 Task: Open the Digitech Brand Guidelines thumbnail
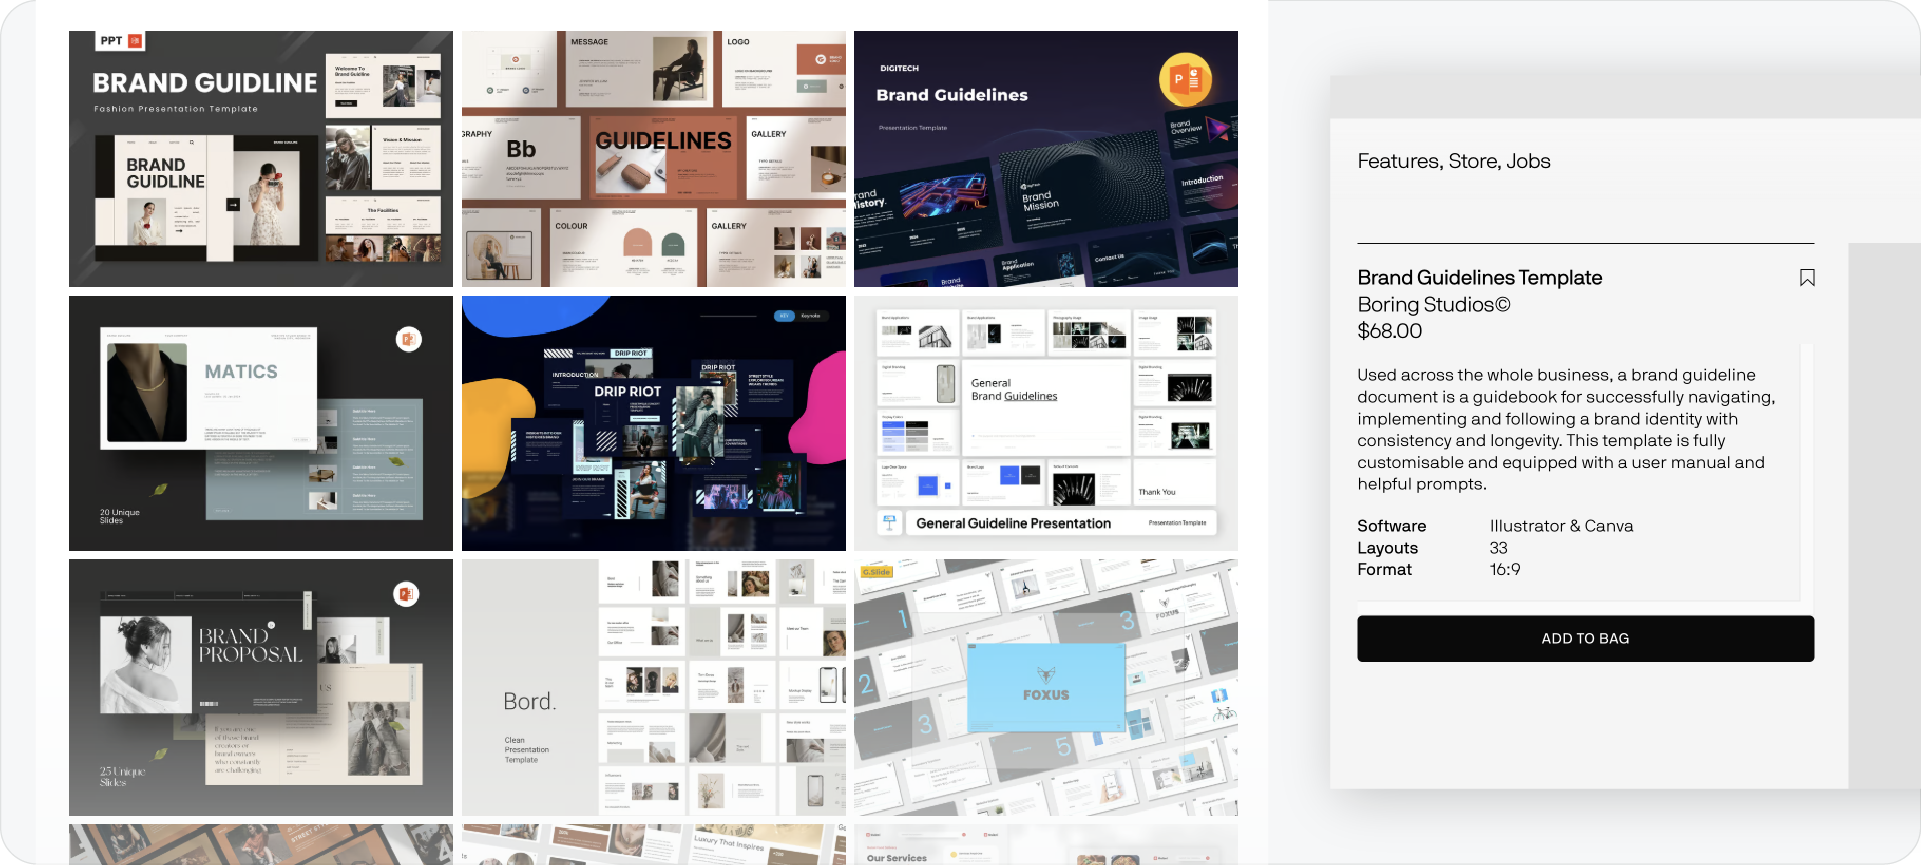click(x=1046, y=159)
